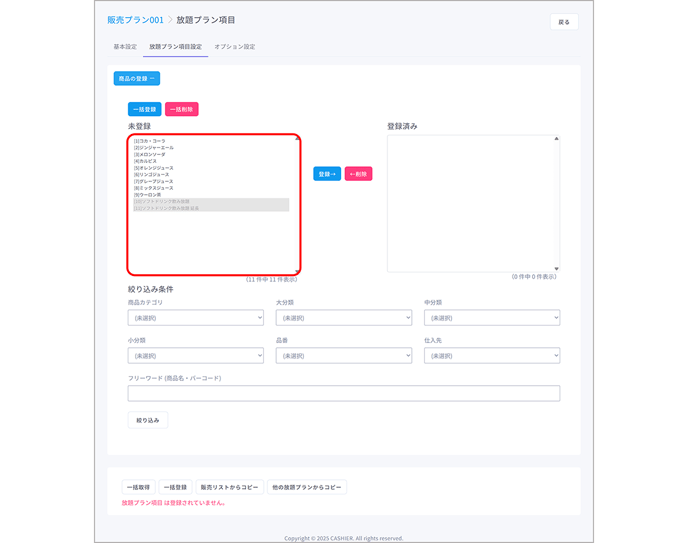Image resolution: width=688 pixels, height=543 pixels.
Task: Open the 販売プラン001 breadcrumb link
Action: 135,20
